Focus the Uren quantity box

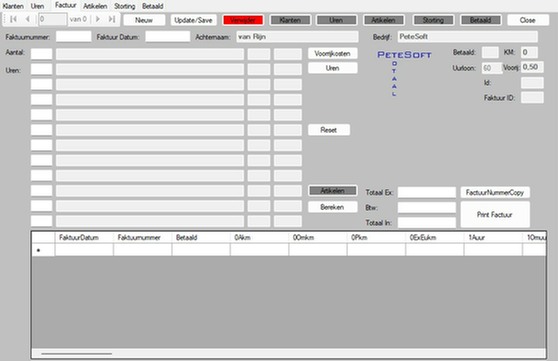[x=41, y=69]
